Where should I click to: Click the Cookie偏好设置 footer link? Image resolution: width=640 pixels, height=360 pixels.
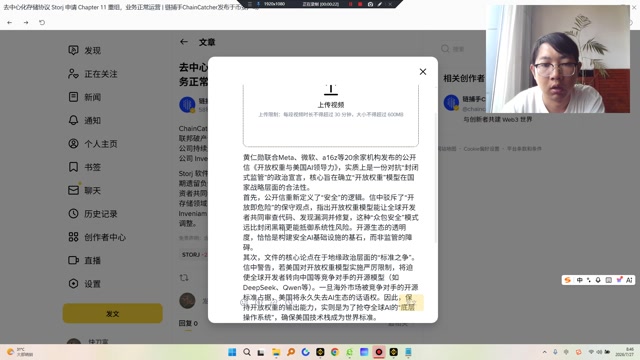tap(481, 149)
